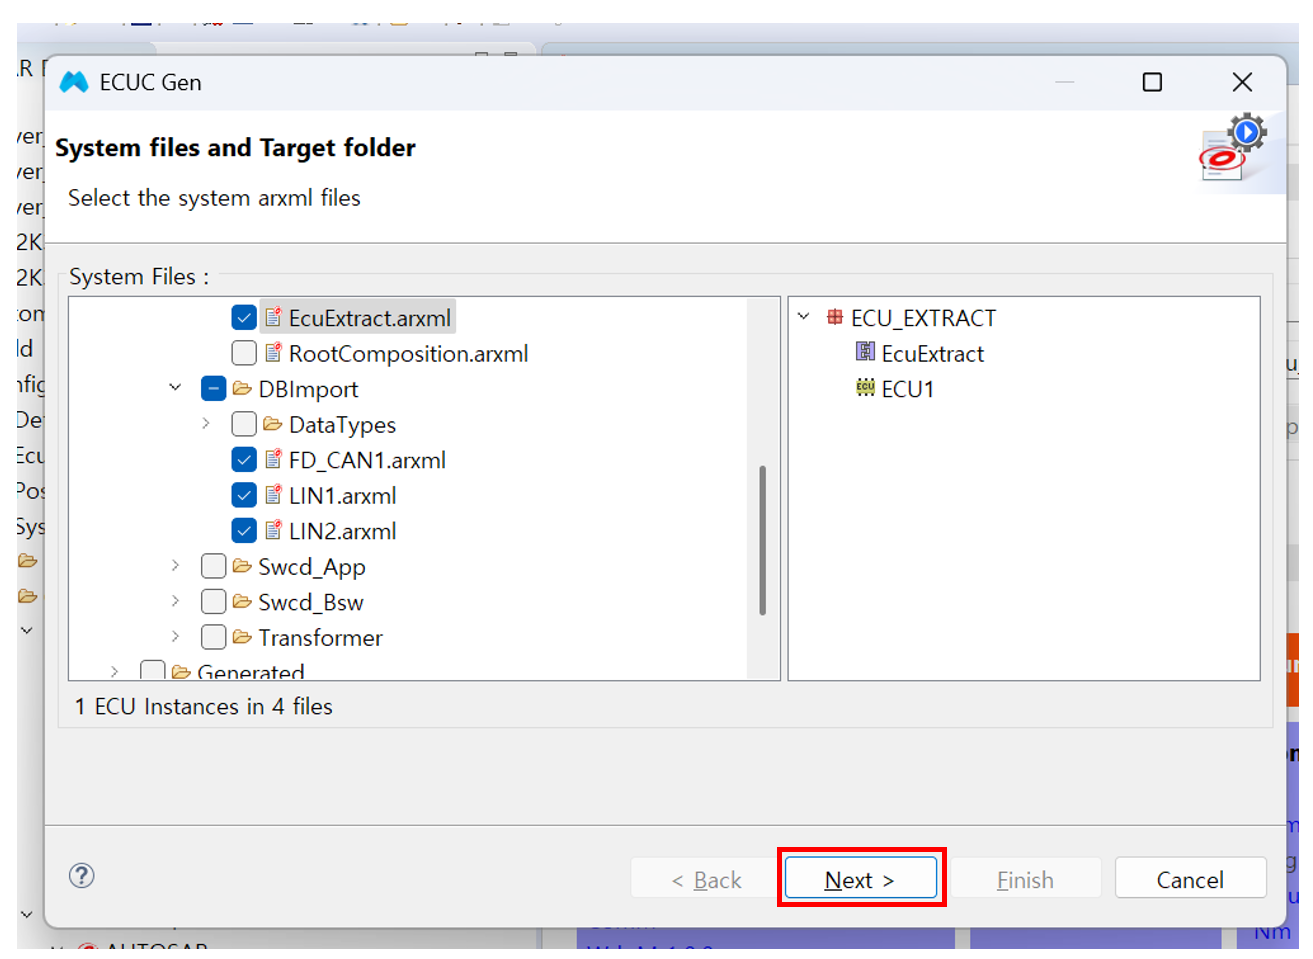Click the Next button

(x=860, y=879)
